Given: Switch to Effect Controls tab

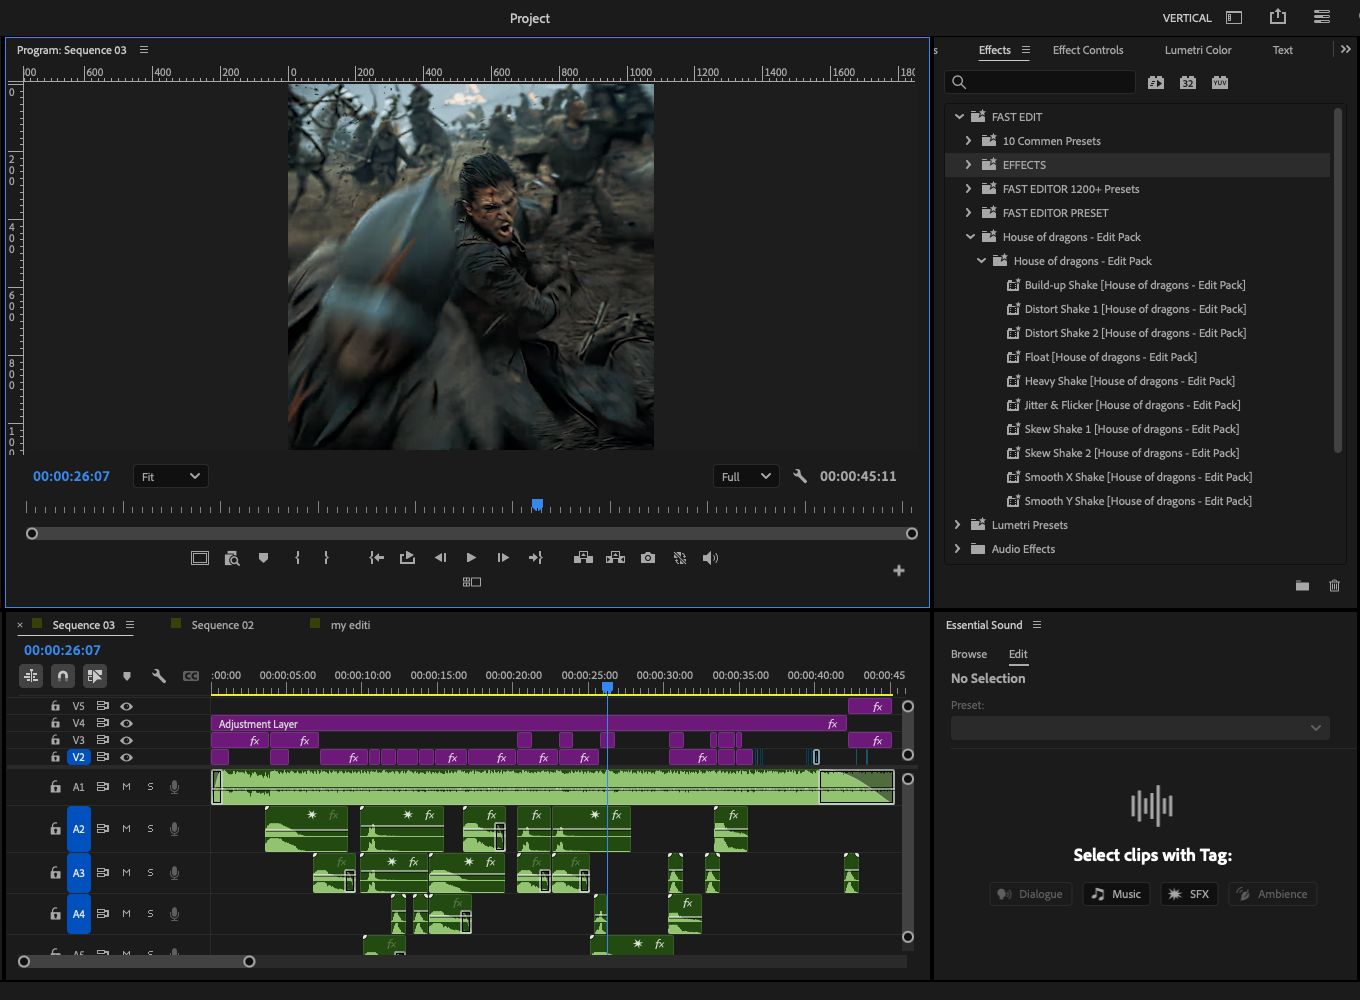Looking at the screenshot, I should [x=1088, y=50].
